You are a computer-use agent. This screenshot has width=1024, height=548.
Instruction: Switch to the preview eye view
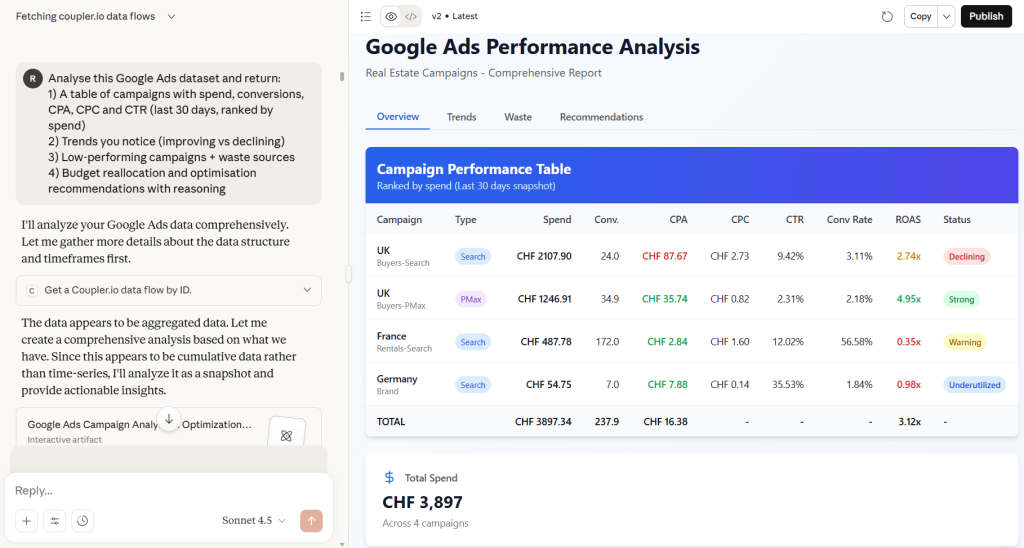pos(391,16)
